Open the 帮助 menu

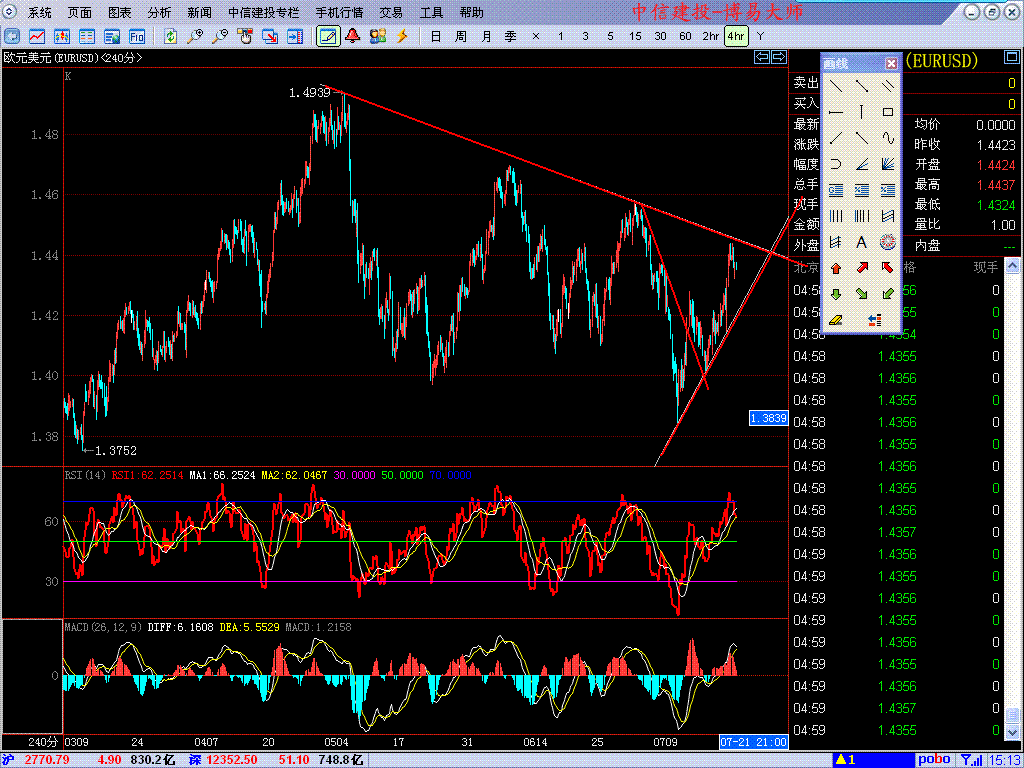click(472, 12)
